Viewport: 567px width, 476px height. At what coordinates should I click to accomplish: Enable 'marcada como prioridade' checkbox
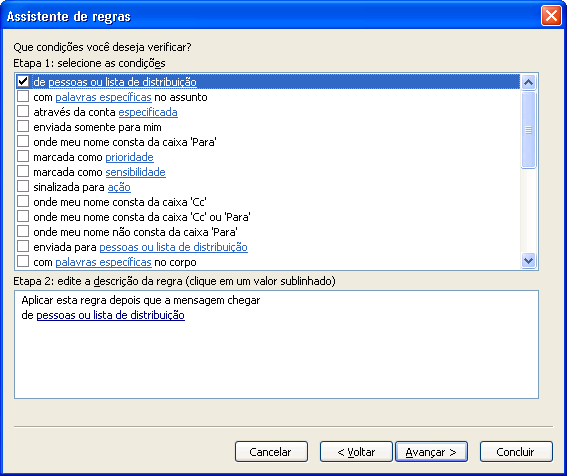tap(23, 156)
